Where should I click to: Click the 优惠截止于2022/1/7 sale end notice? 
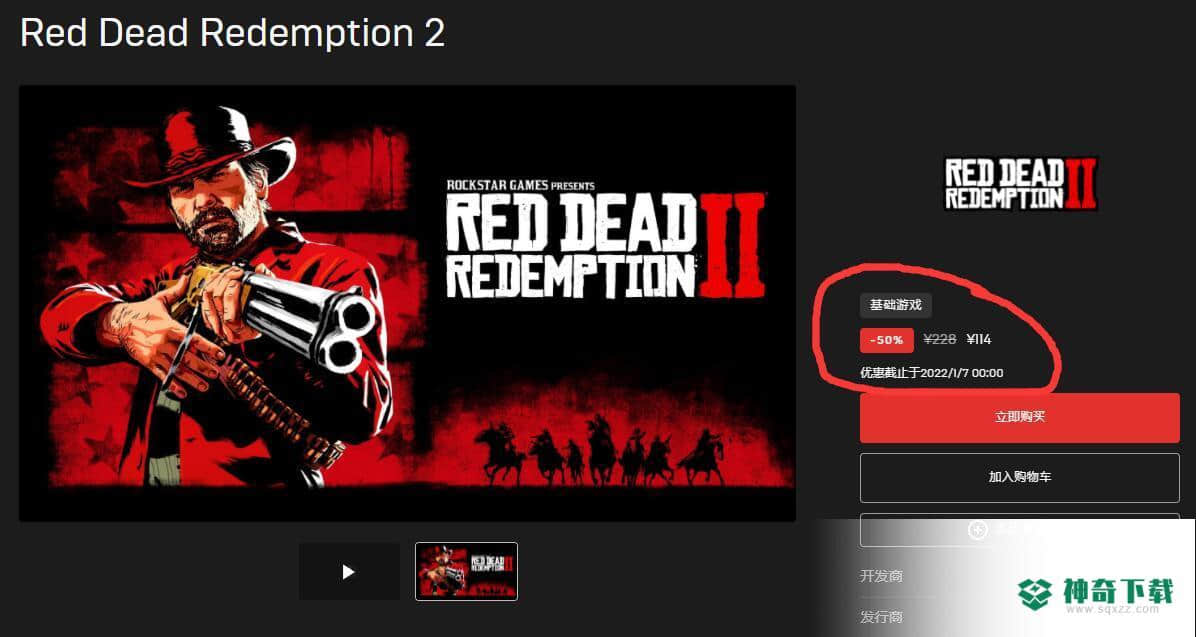[x=931, y=373]
